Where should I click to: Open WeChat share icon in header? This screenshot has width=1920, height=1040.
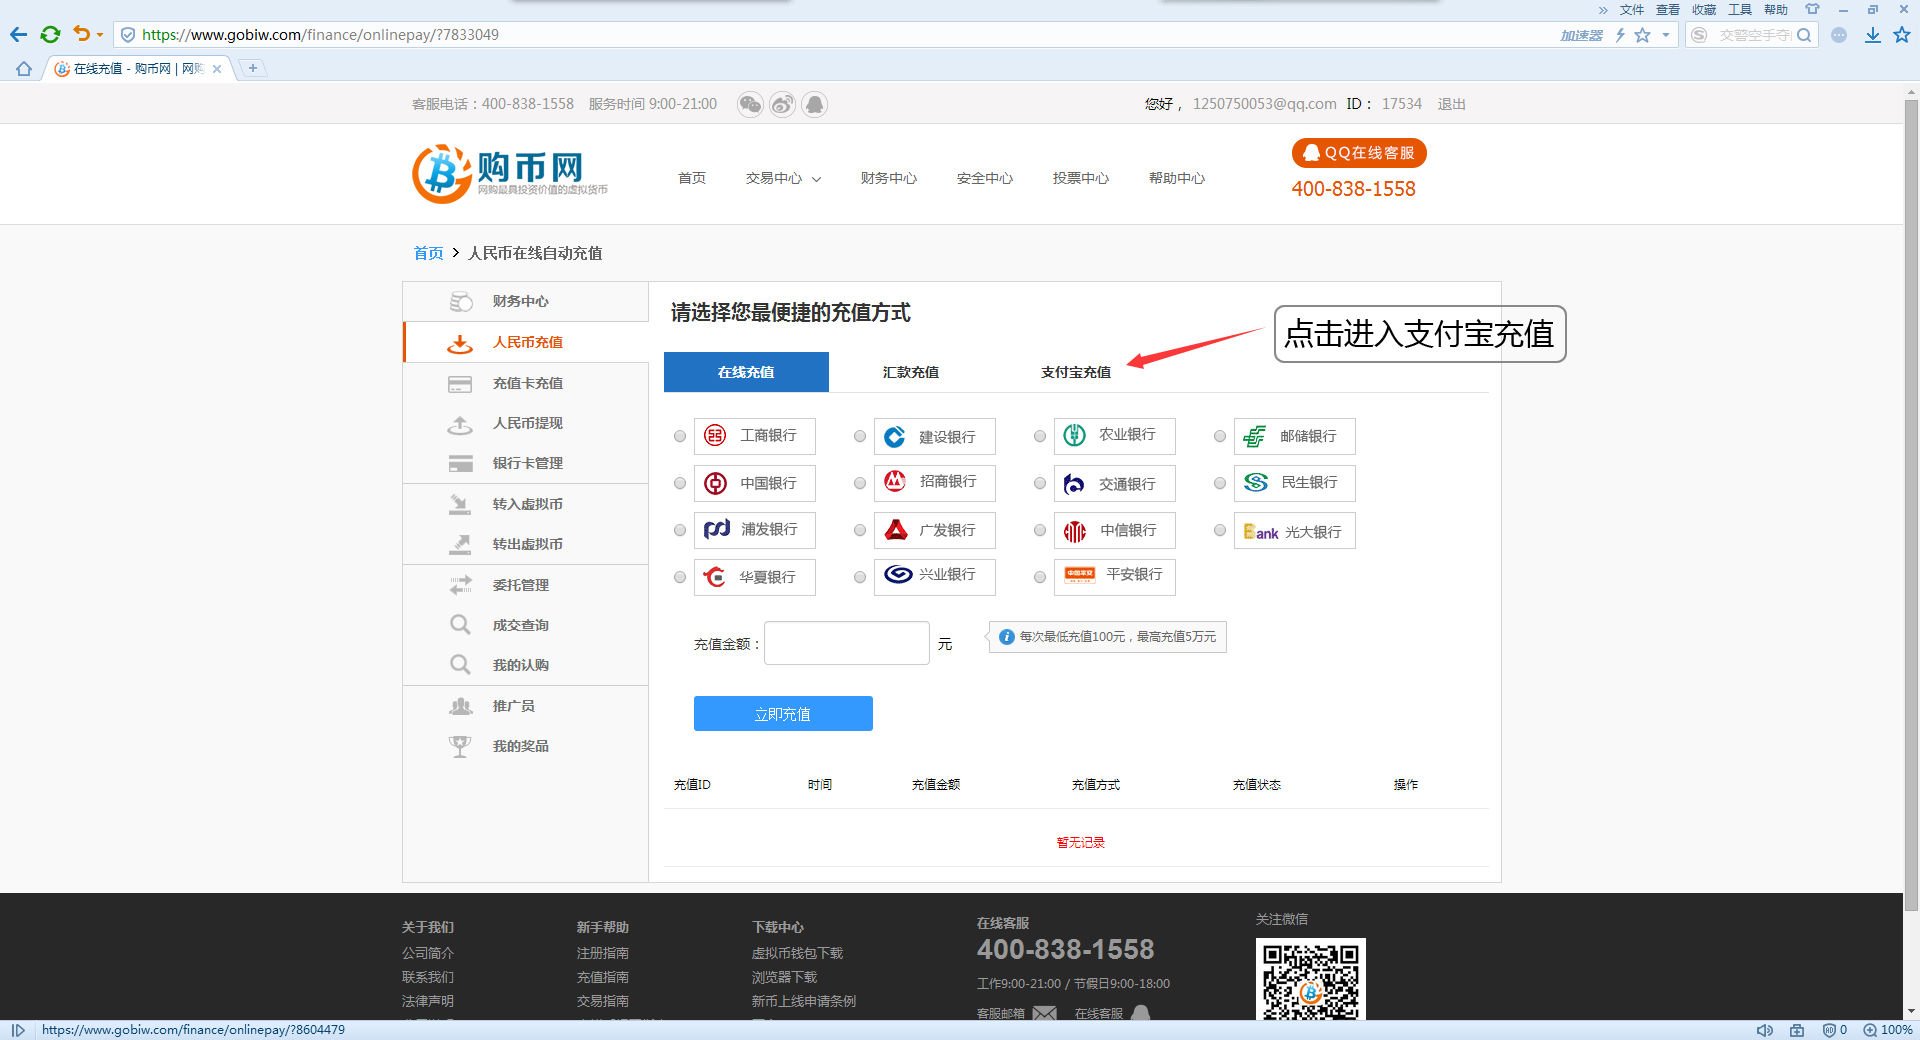coord(750,103)
